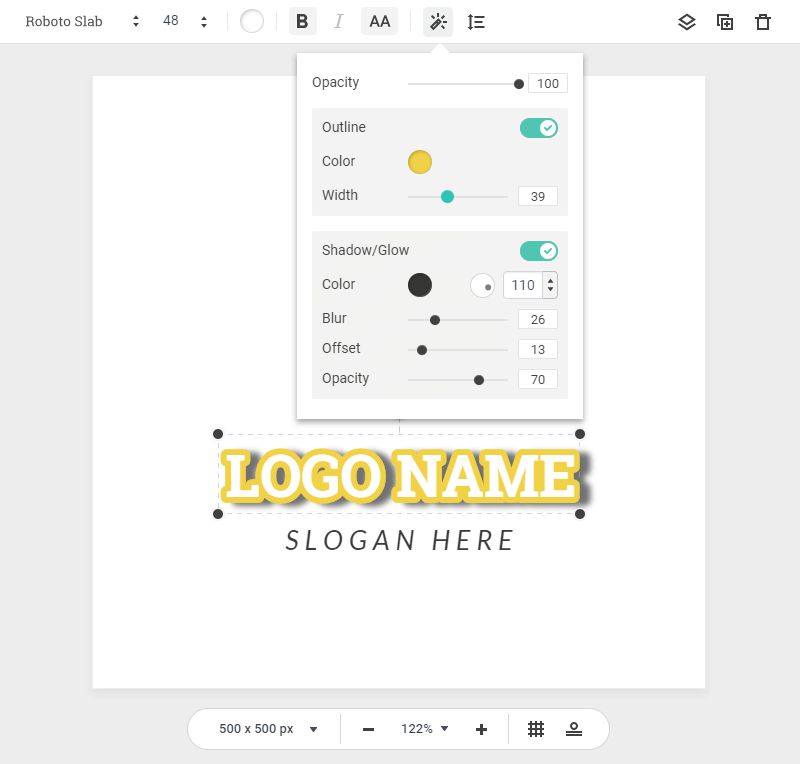The height and width of the screenshot is (764, 800).
Task: Toggle uppercase AA text option
Action: click(379, 21)
